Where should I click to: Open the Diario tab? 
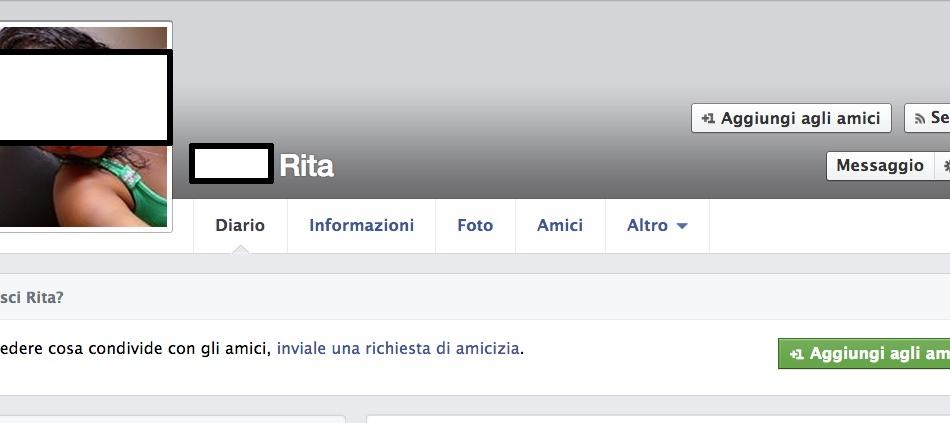(x=240, y=225)
